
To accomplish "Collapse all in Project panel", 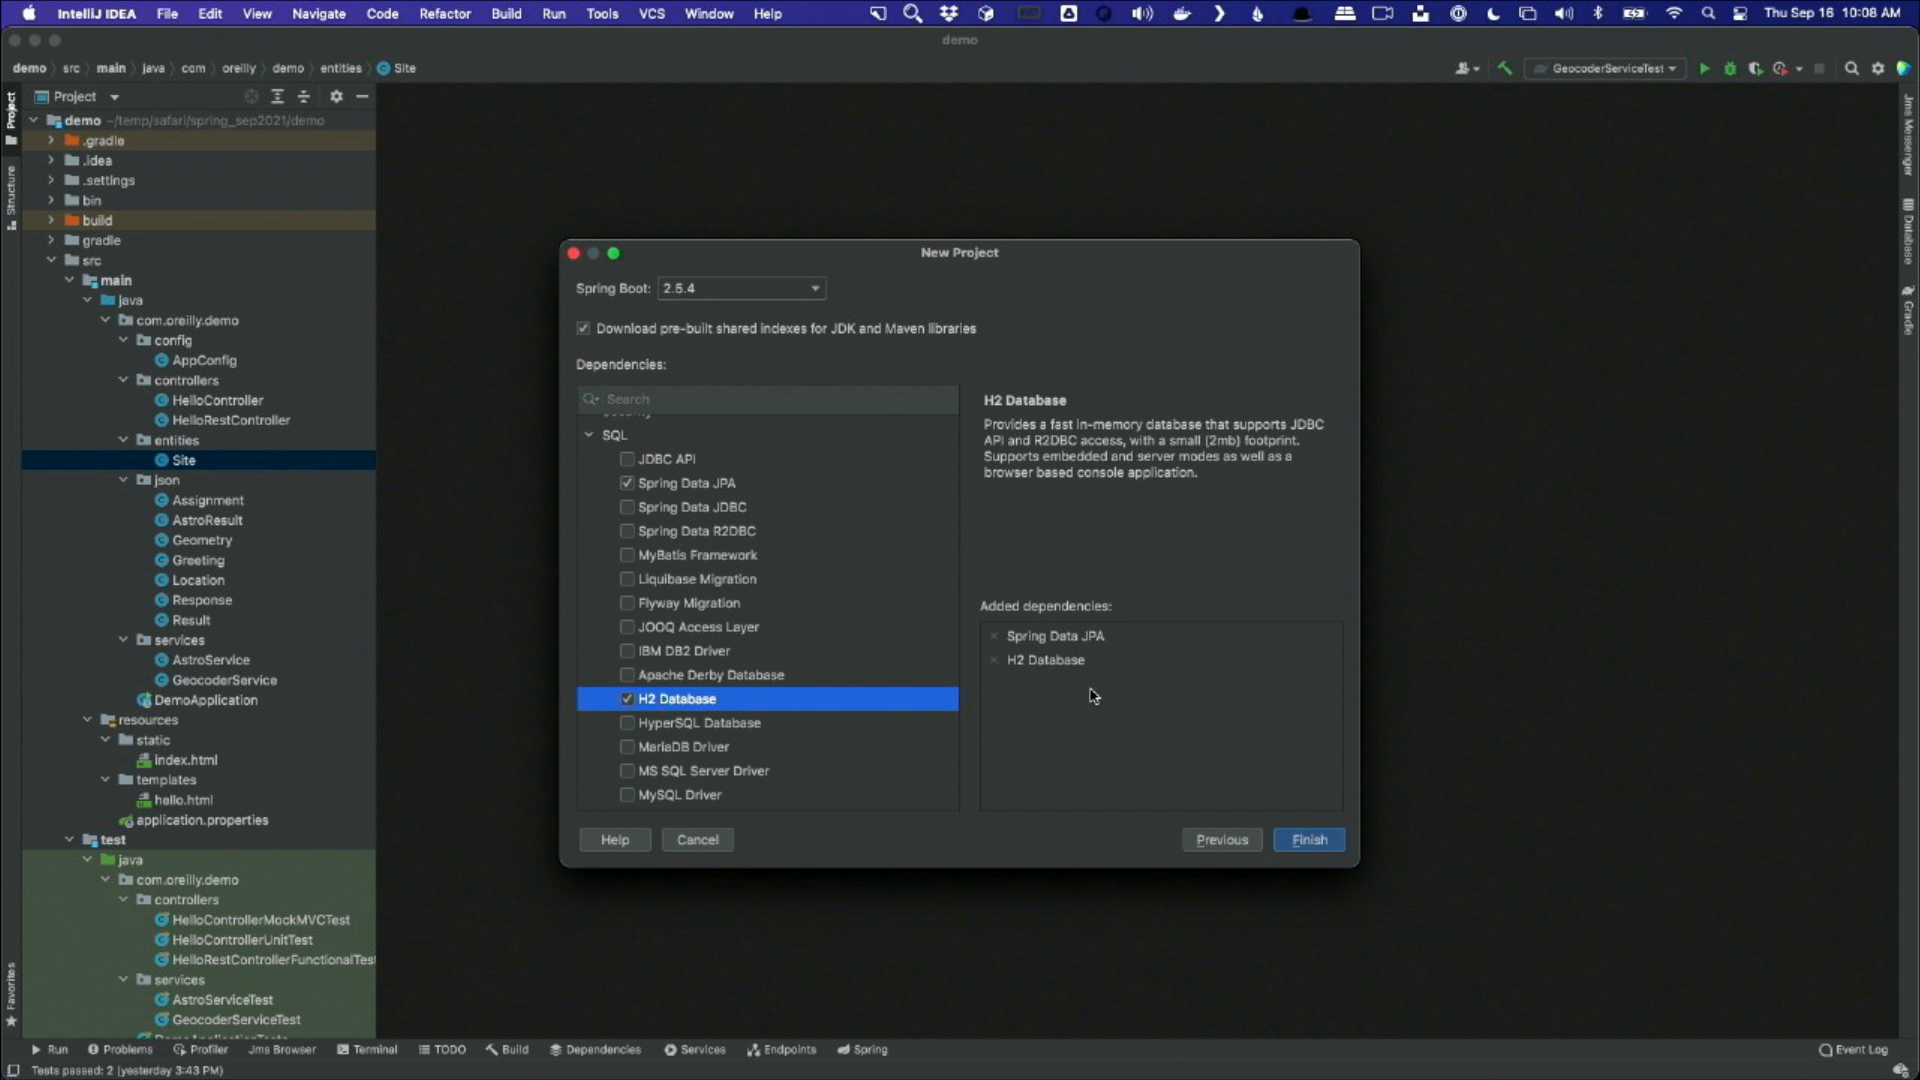I will point(304,97).
